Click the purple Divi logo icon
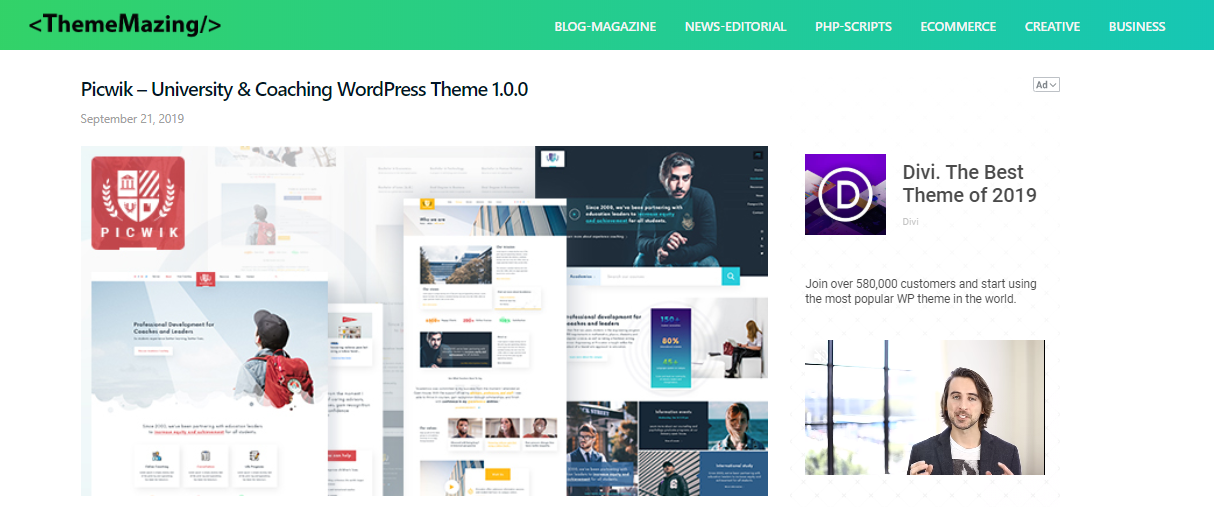1214x507 pixels. click(x=845, y=194)
